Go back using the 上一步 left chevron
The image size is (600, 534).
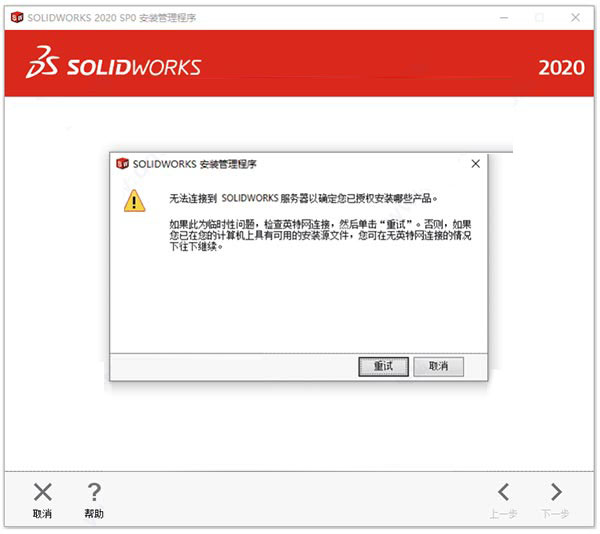(x=504, y=492)
